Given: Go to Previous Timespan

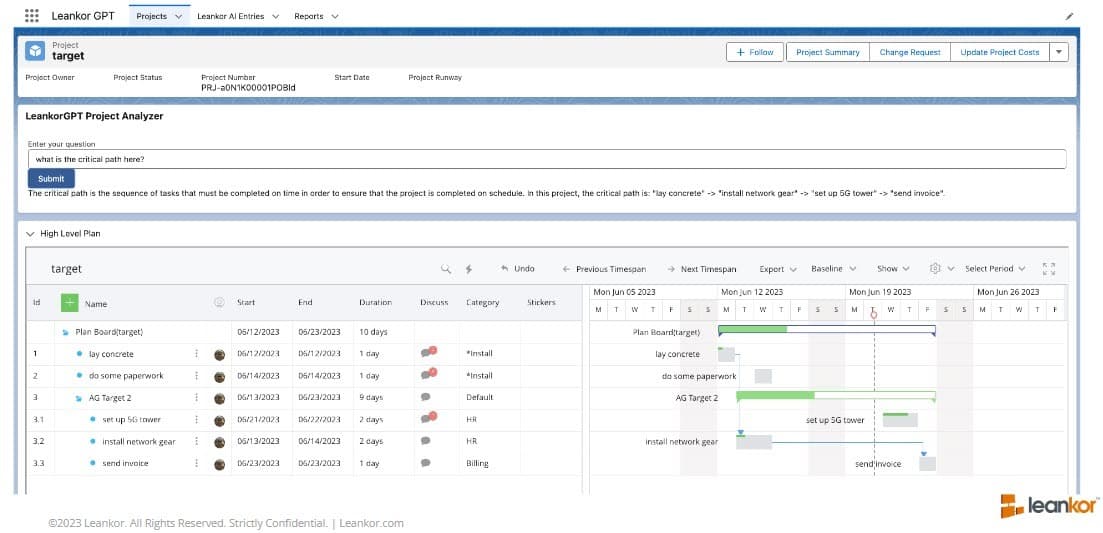Looking at the screenshot, I should click(604, 269).
